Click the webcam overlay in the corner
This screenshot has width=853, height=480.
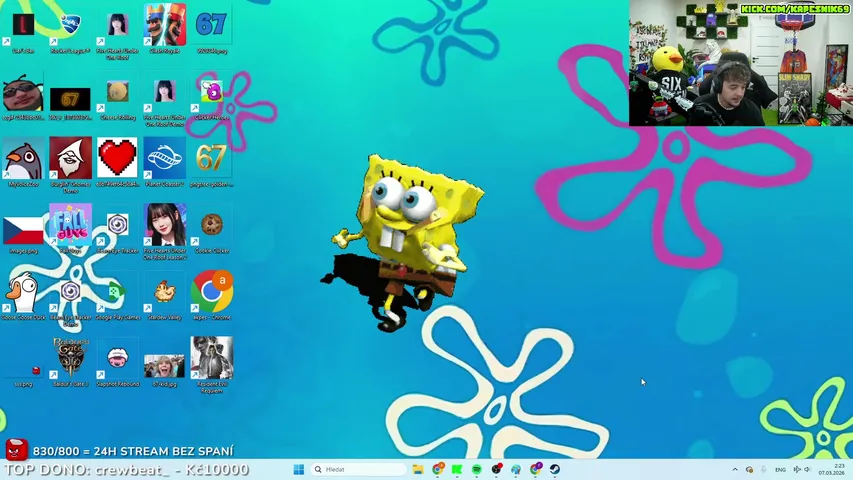click(741, 63)
